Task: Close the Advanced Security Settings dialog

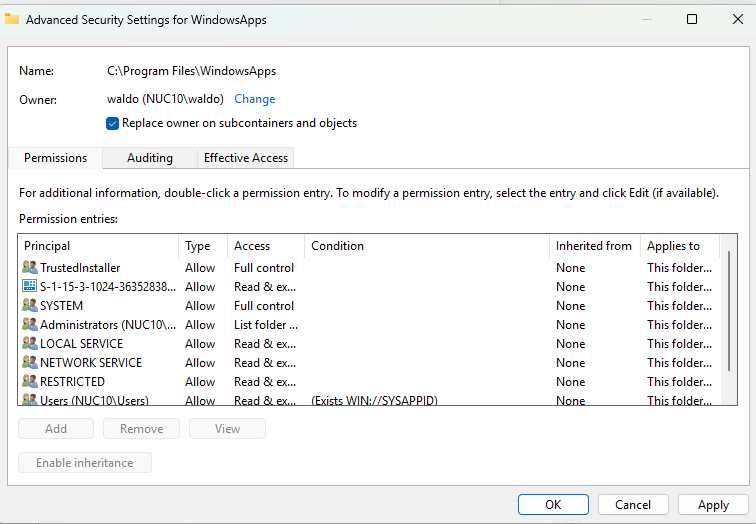Action: (738, 19)
